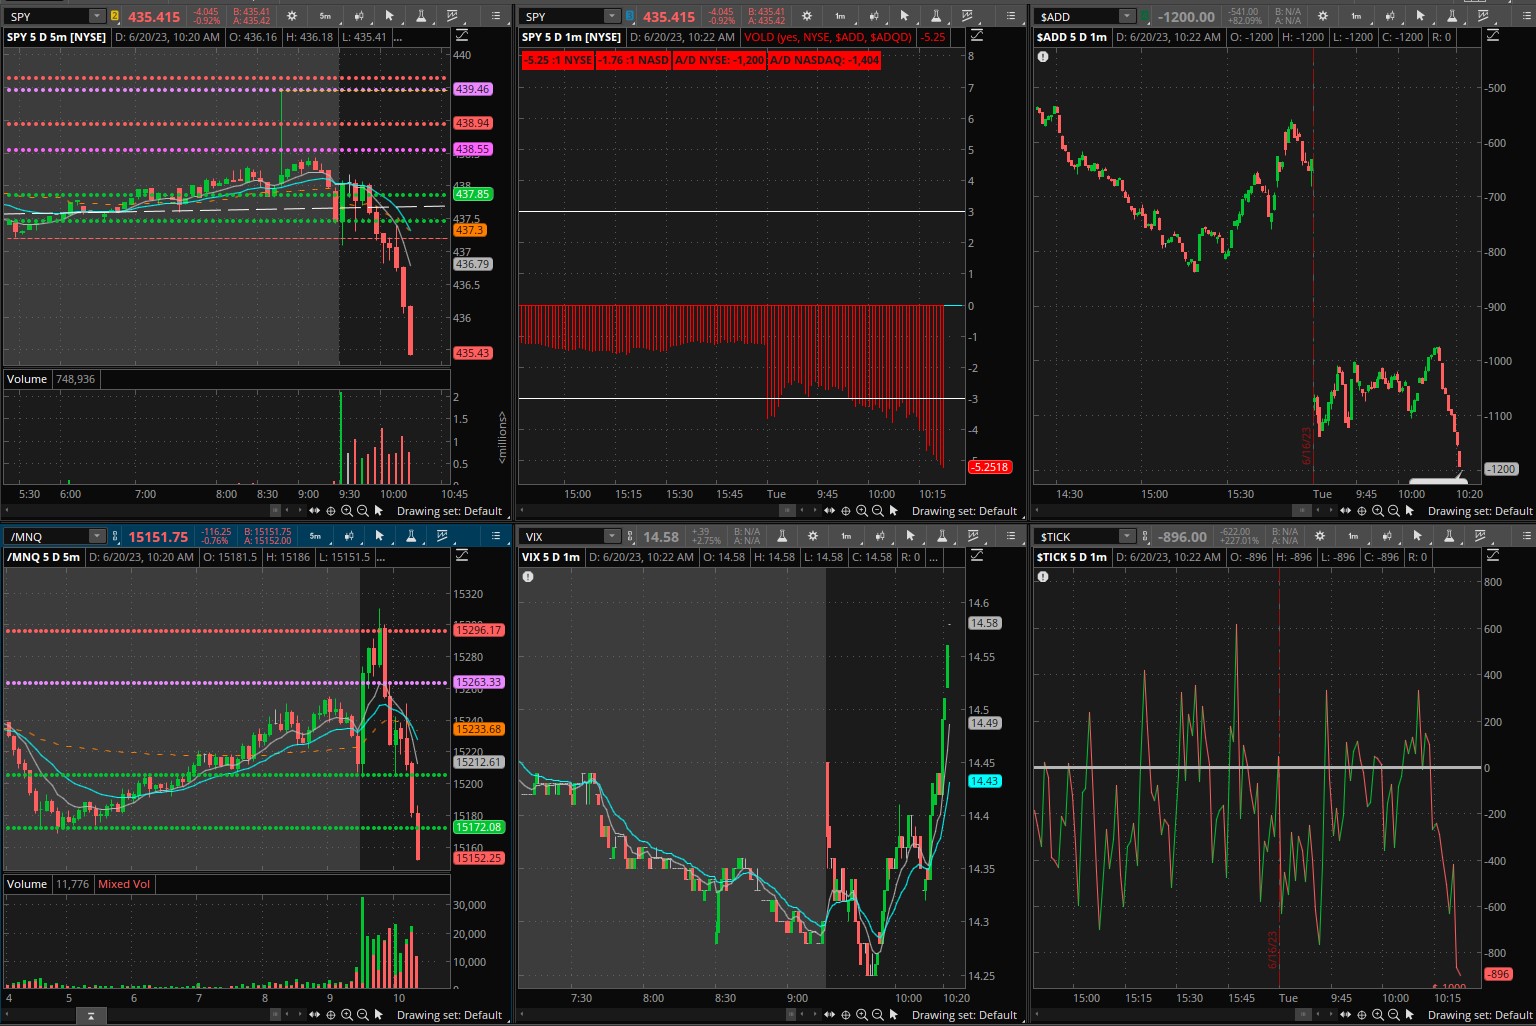Viewport: 1536px width, 1026px height.
Task: Click pan crosshair icon below $TICK chart
Action: [1362, 1015]
